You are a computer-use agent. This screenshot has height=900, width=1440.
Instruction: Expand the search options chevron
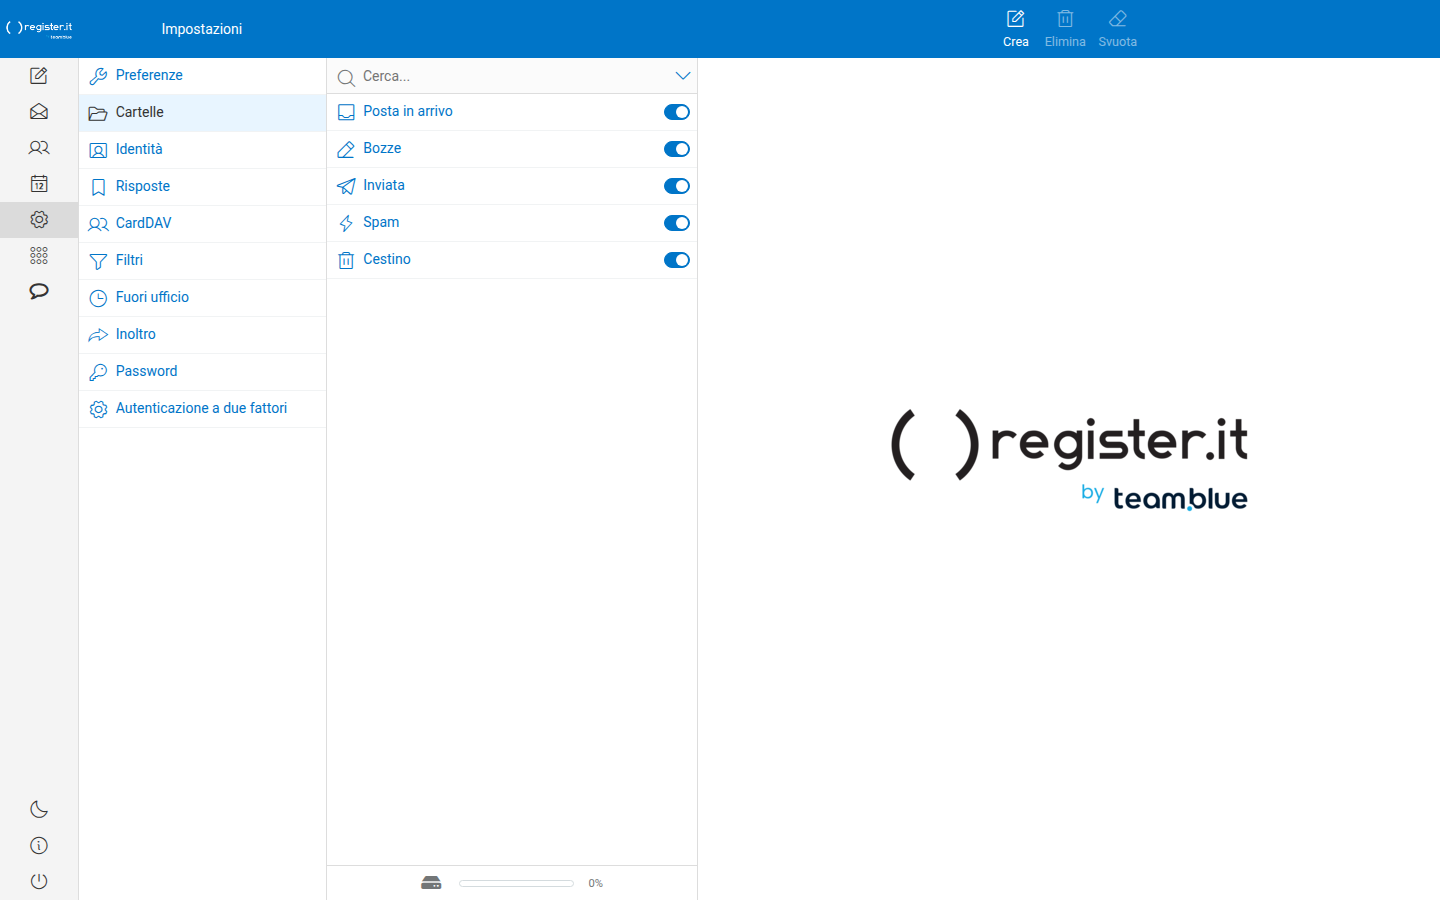[683, 76]
